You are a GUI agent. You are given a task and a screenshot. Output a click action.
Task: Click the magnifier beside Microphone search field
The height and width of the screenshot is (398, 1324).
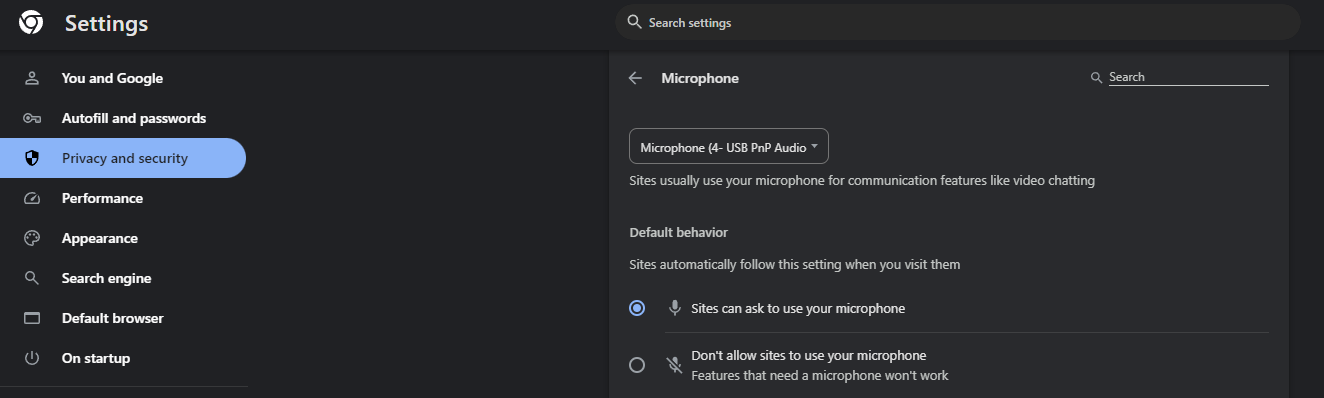(1097, 77)
